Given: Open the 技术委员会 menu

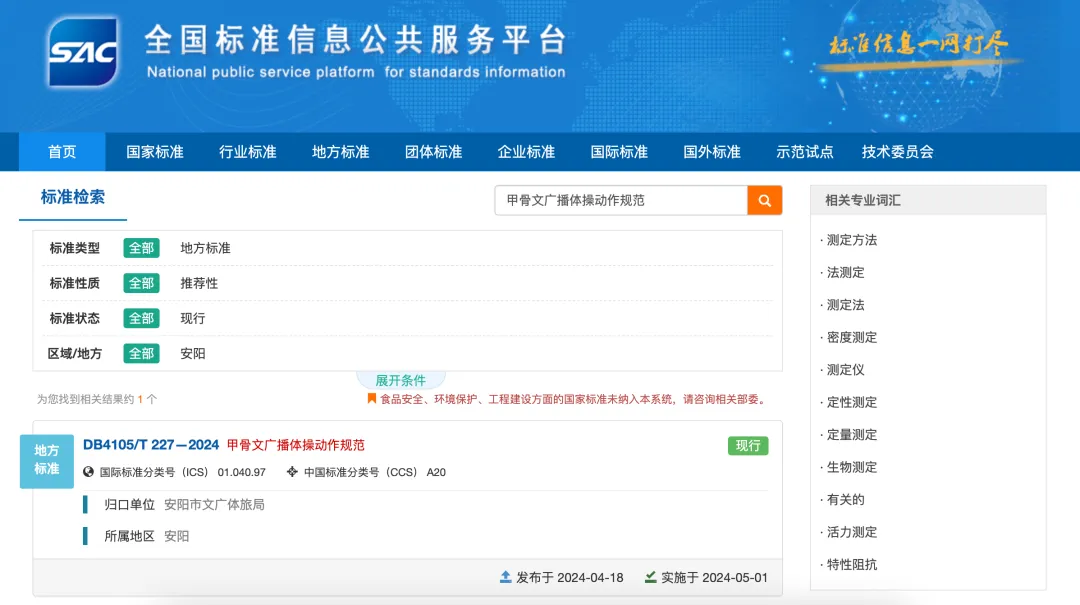Looking at the screenshot, I should coord(897,152).
